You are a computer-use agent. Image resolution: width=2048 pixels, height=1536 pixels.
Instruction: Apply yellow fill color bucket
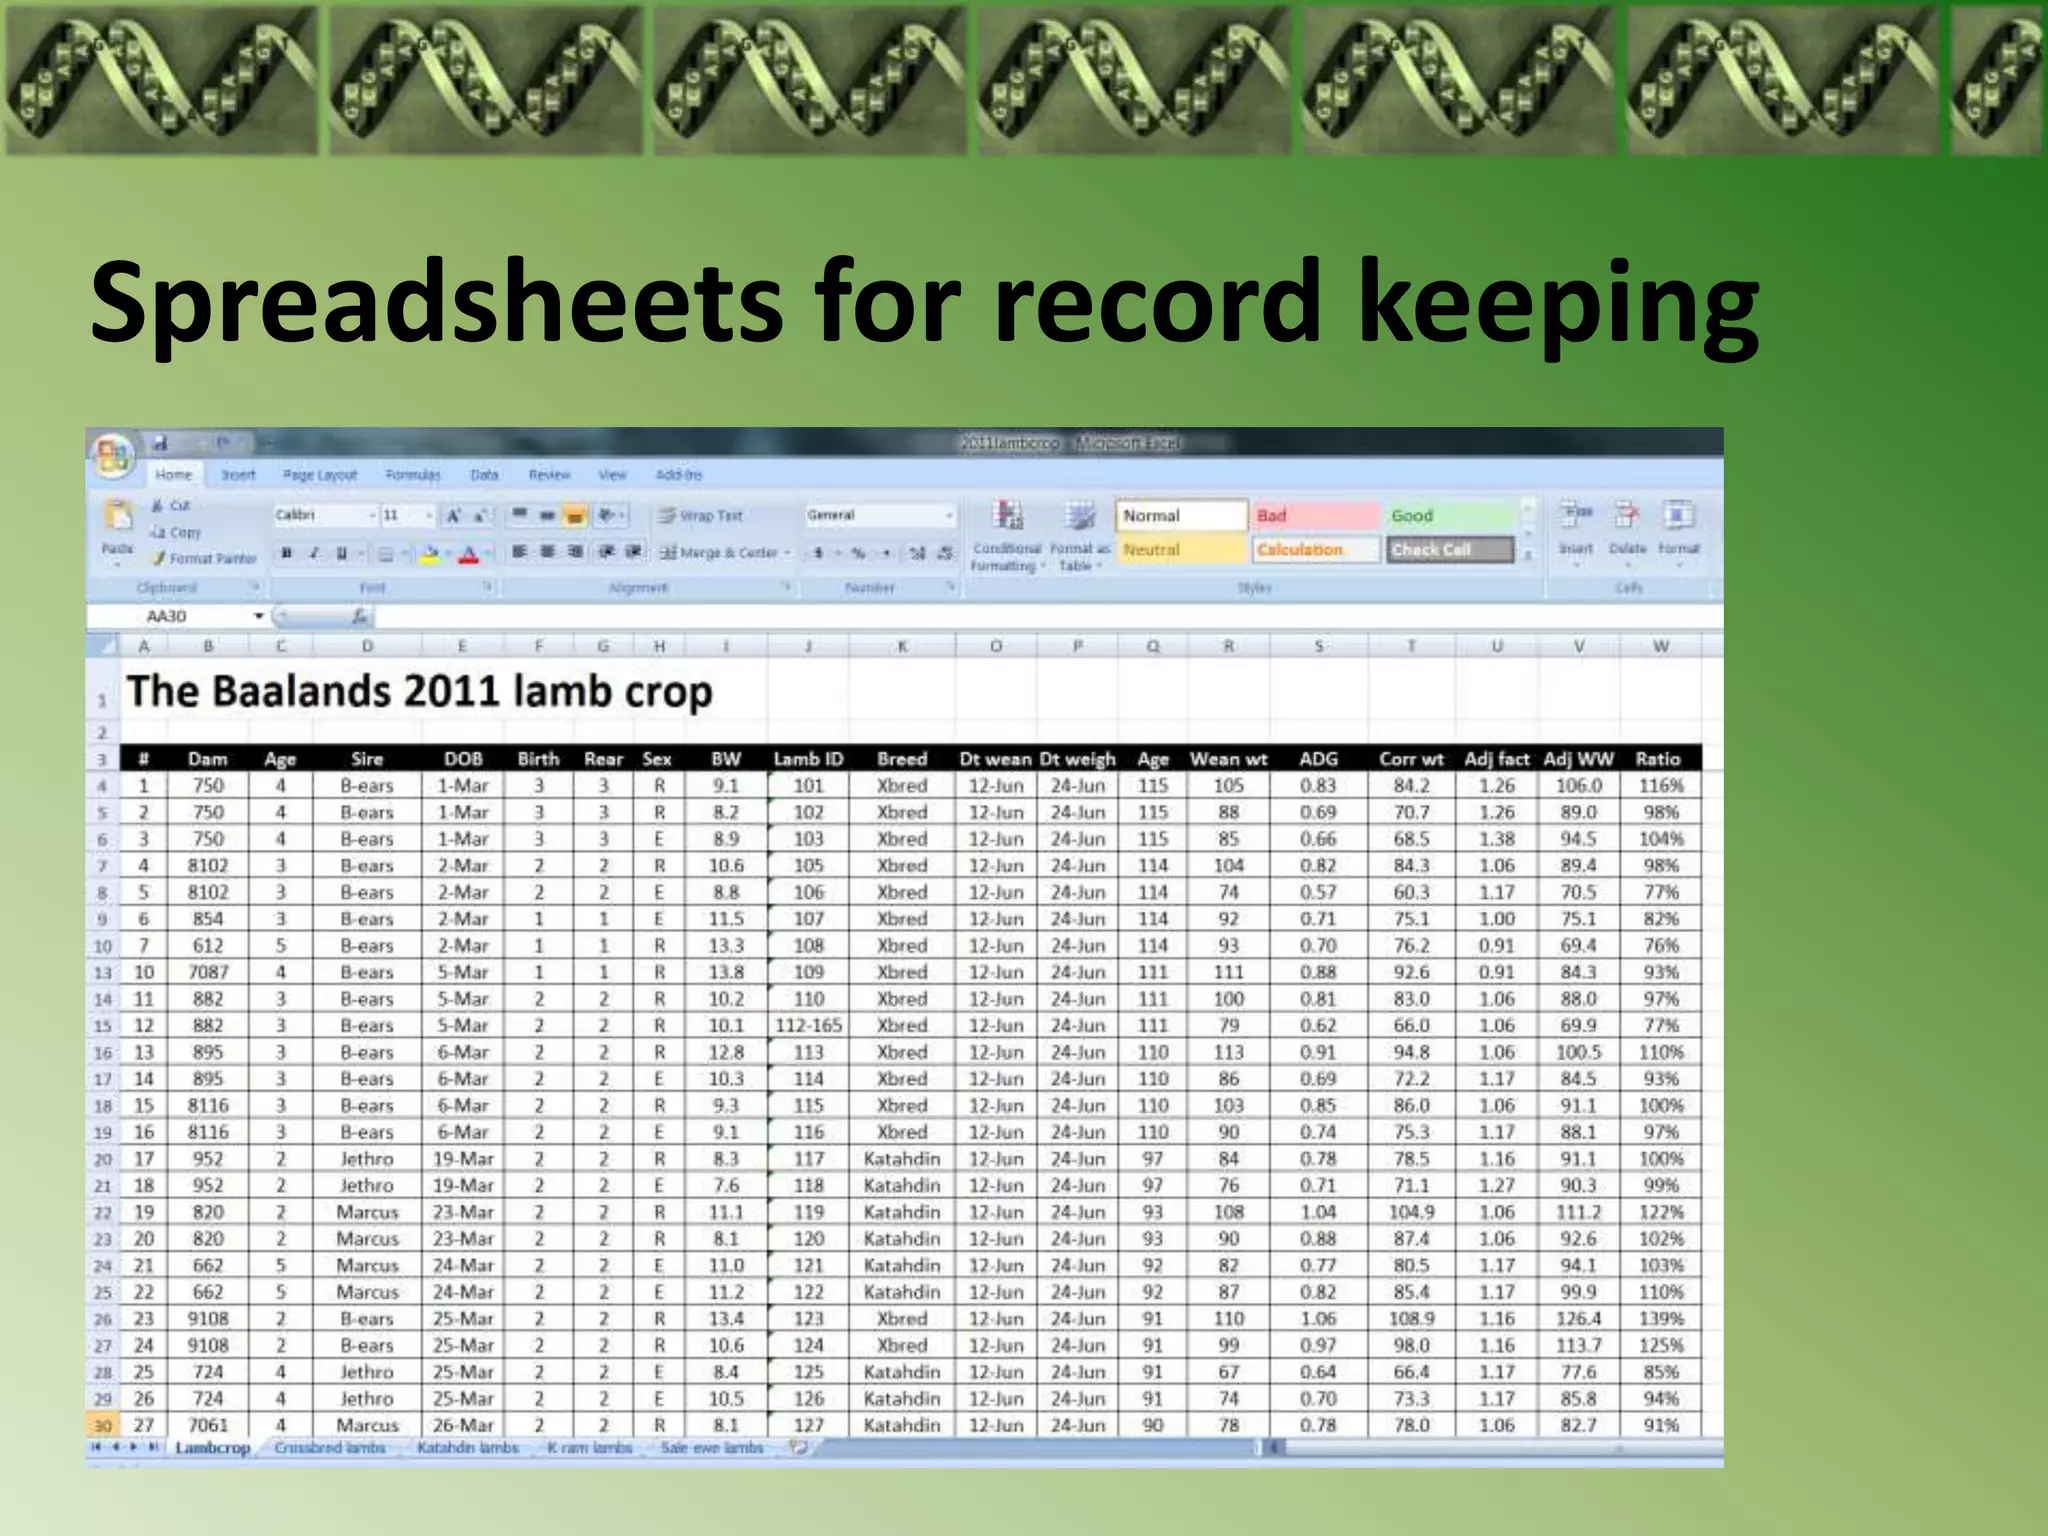click(430, 554)
